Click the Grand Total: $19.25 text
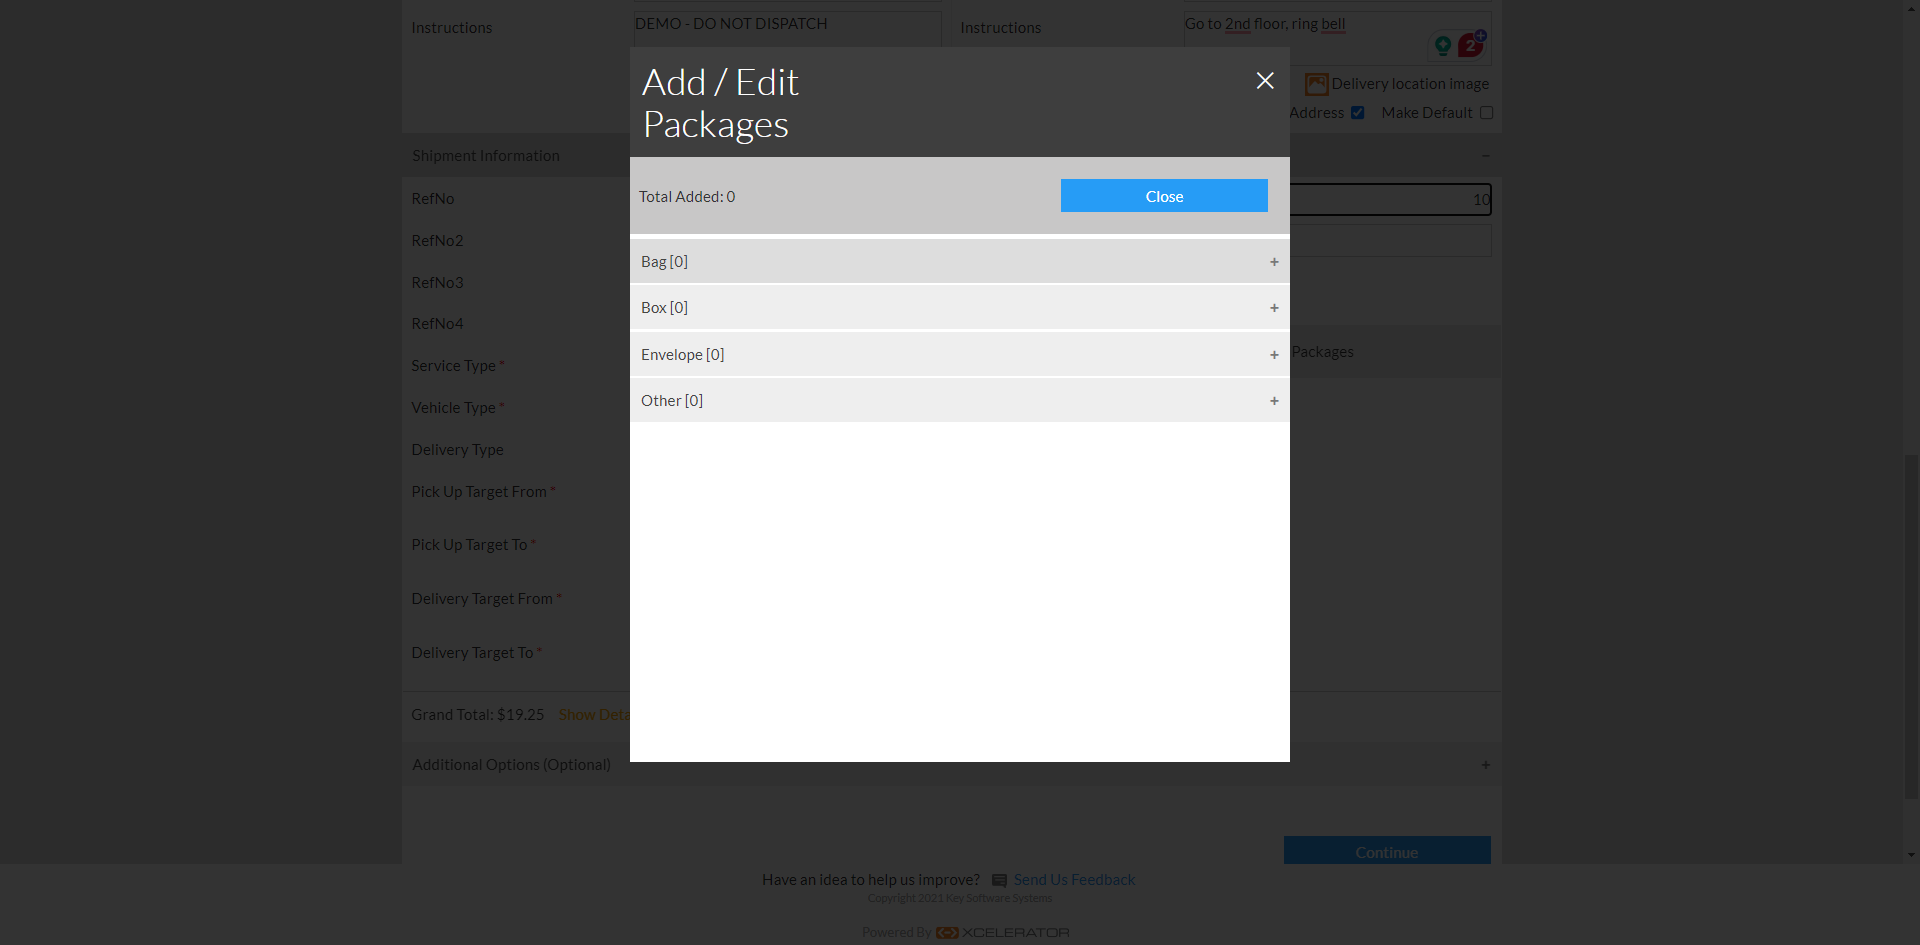This screenshot has height=945, width=1920. pyautogui.click(x=478, y=715)
